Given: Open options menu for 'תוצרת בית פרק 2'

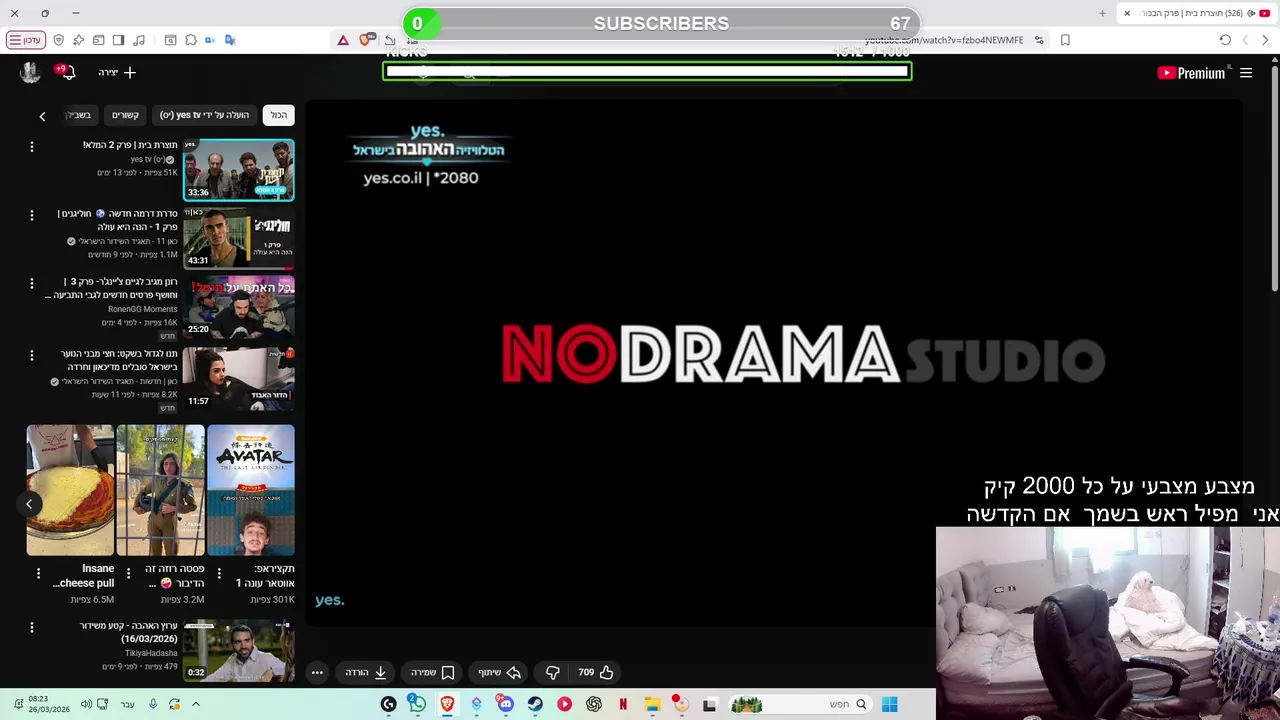Looking at the screenshot, I should 32,147.
